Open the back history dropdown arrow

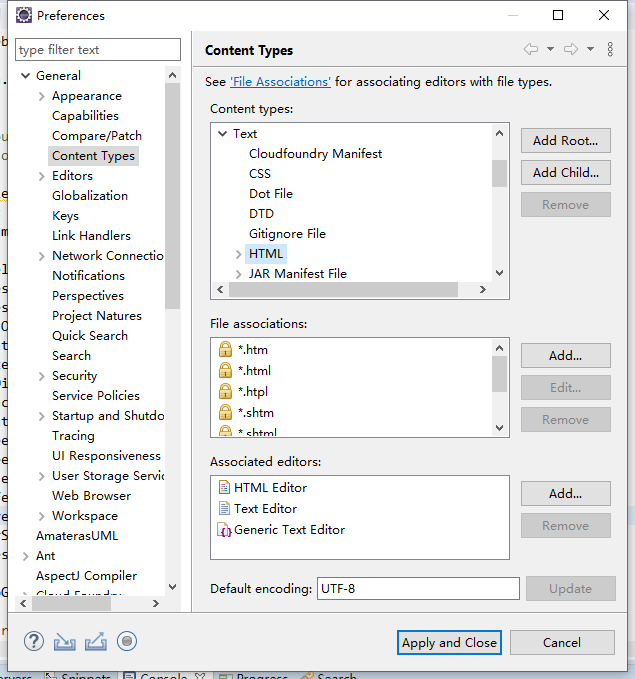click(550, 50)
